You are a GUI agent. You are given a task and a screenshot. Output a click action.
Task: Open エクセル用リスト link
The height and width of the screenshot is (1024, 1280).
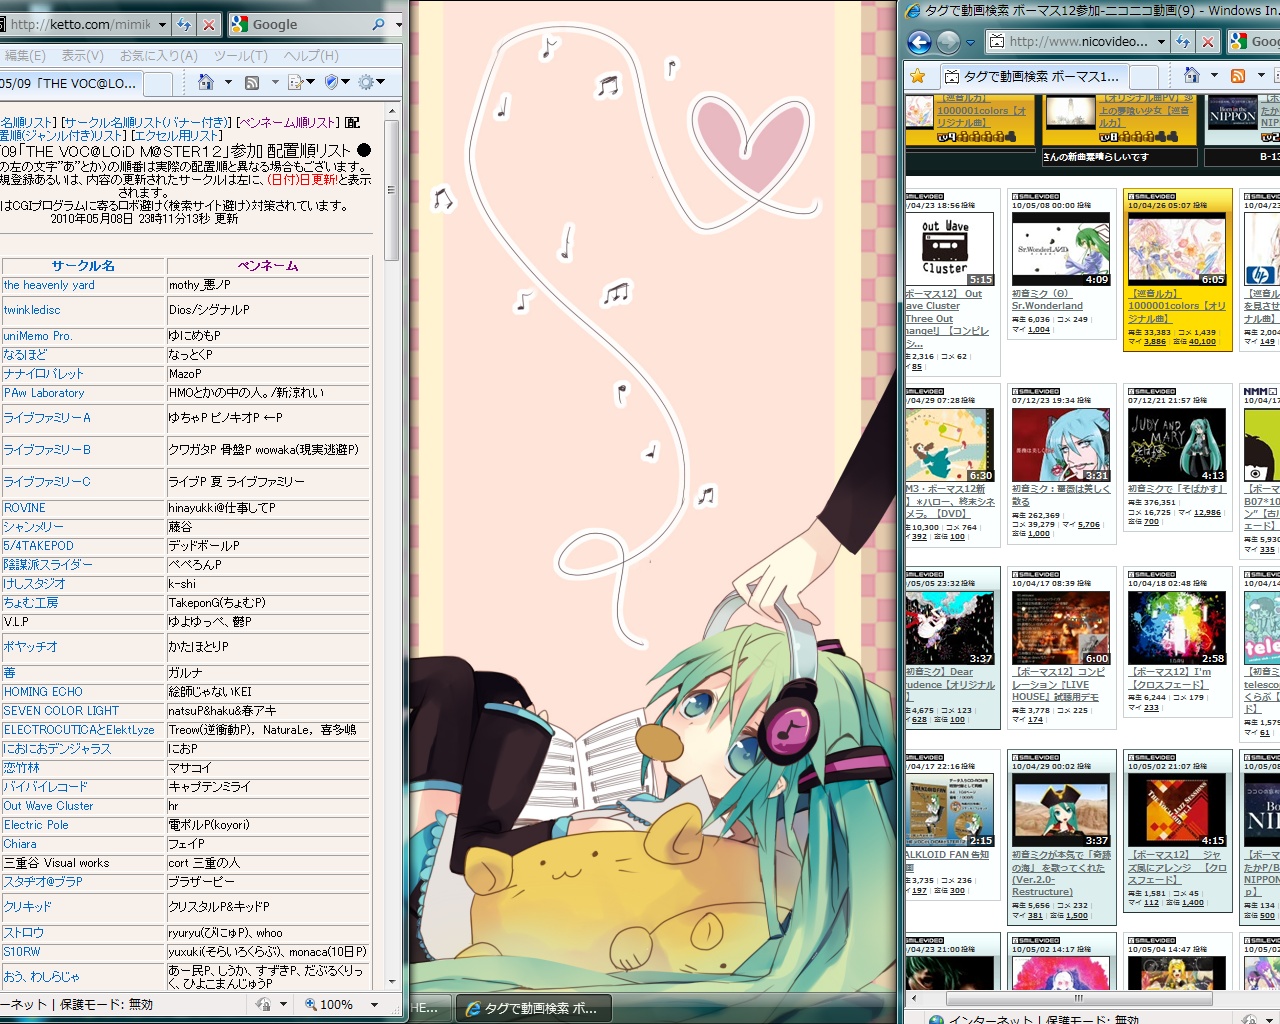coord(177,135)
